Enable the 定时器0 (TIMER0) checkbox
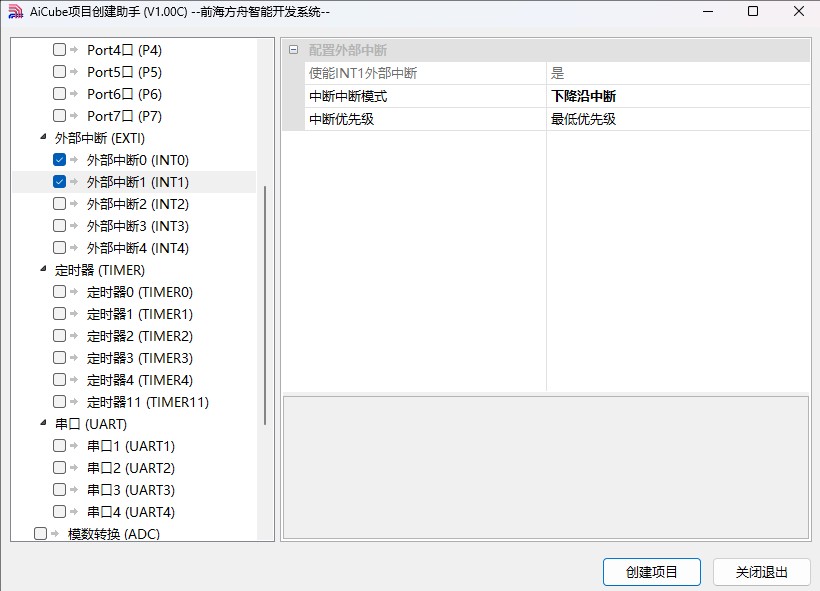Screen dimensions: 820x591 (x=60, y=291)
